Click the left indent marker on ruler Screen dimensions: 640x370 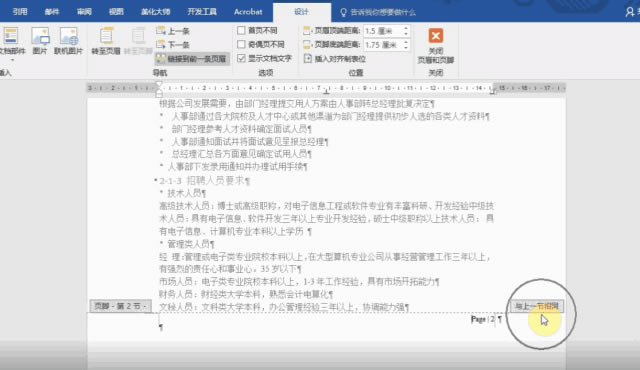pyautogui.click(x=159, y=90)
